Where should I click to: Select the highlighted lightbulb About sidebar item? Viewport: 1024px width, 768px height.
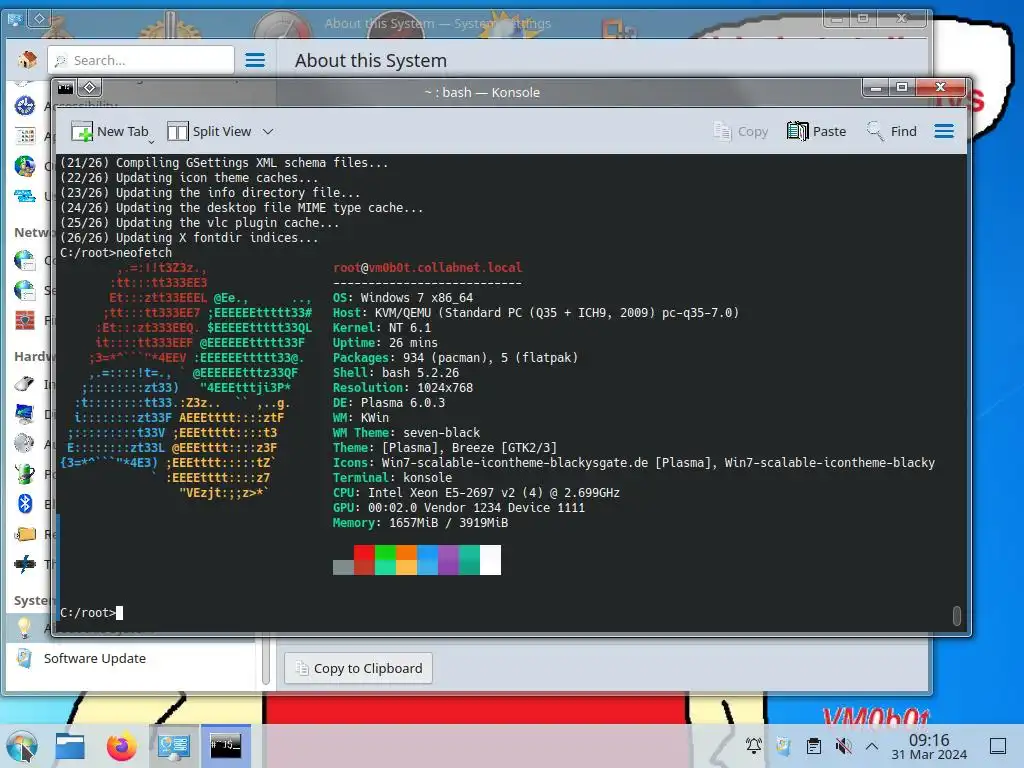tap(25, 628)
